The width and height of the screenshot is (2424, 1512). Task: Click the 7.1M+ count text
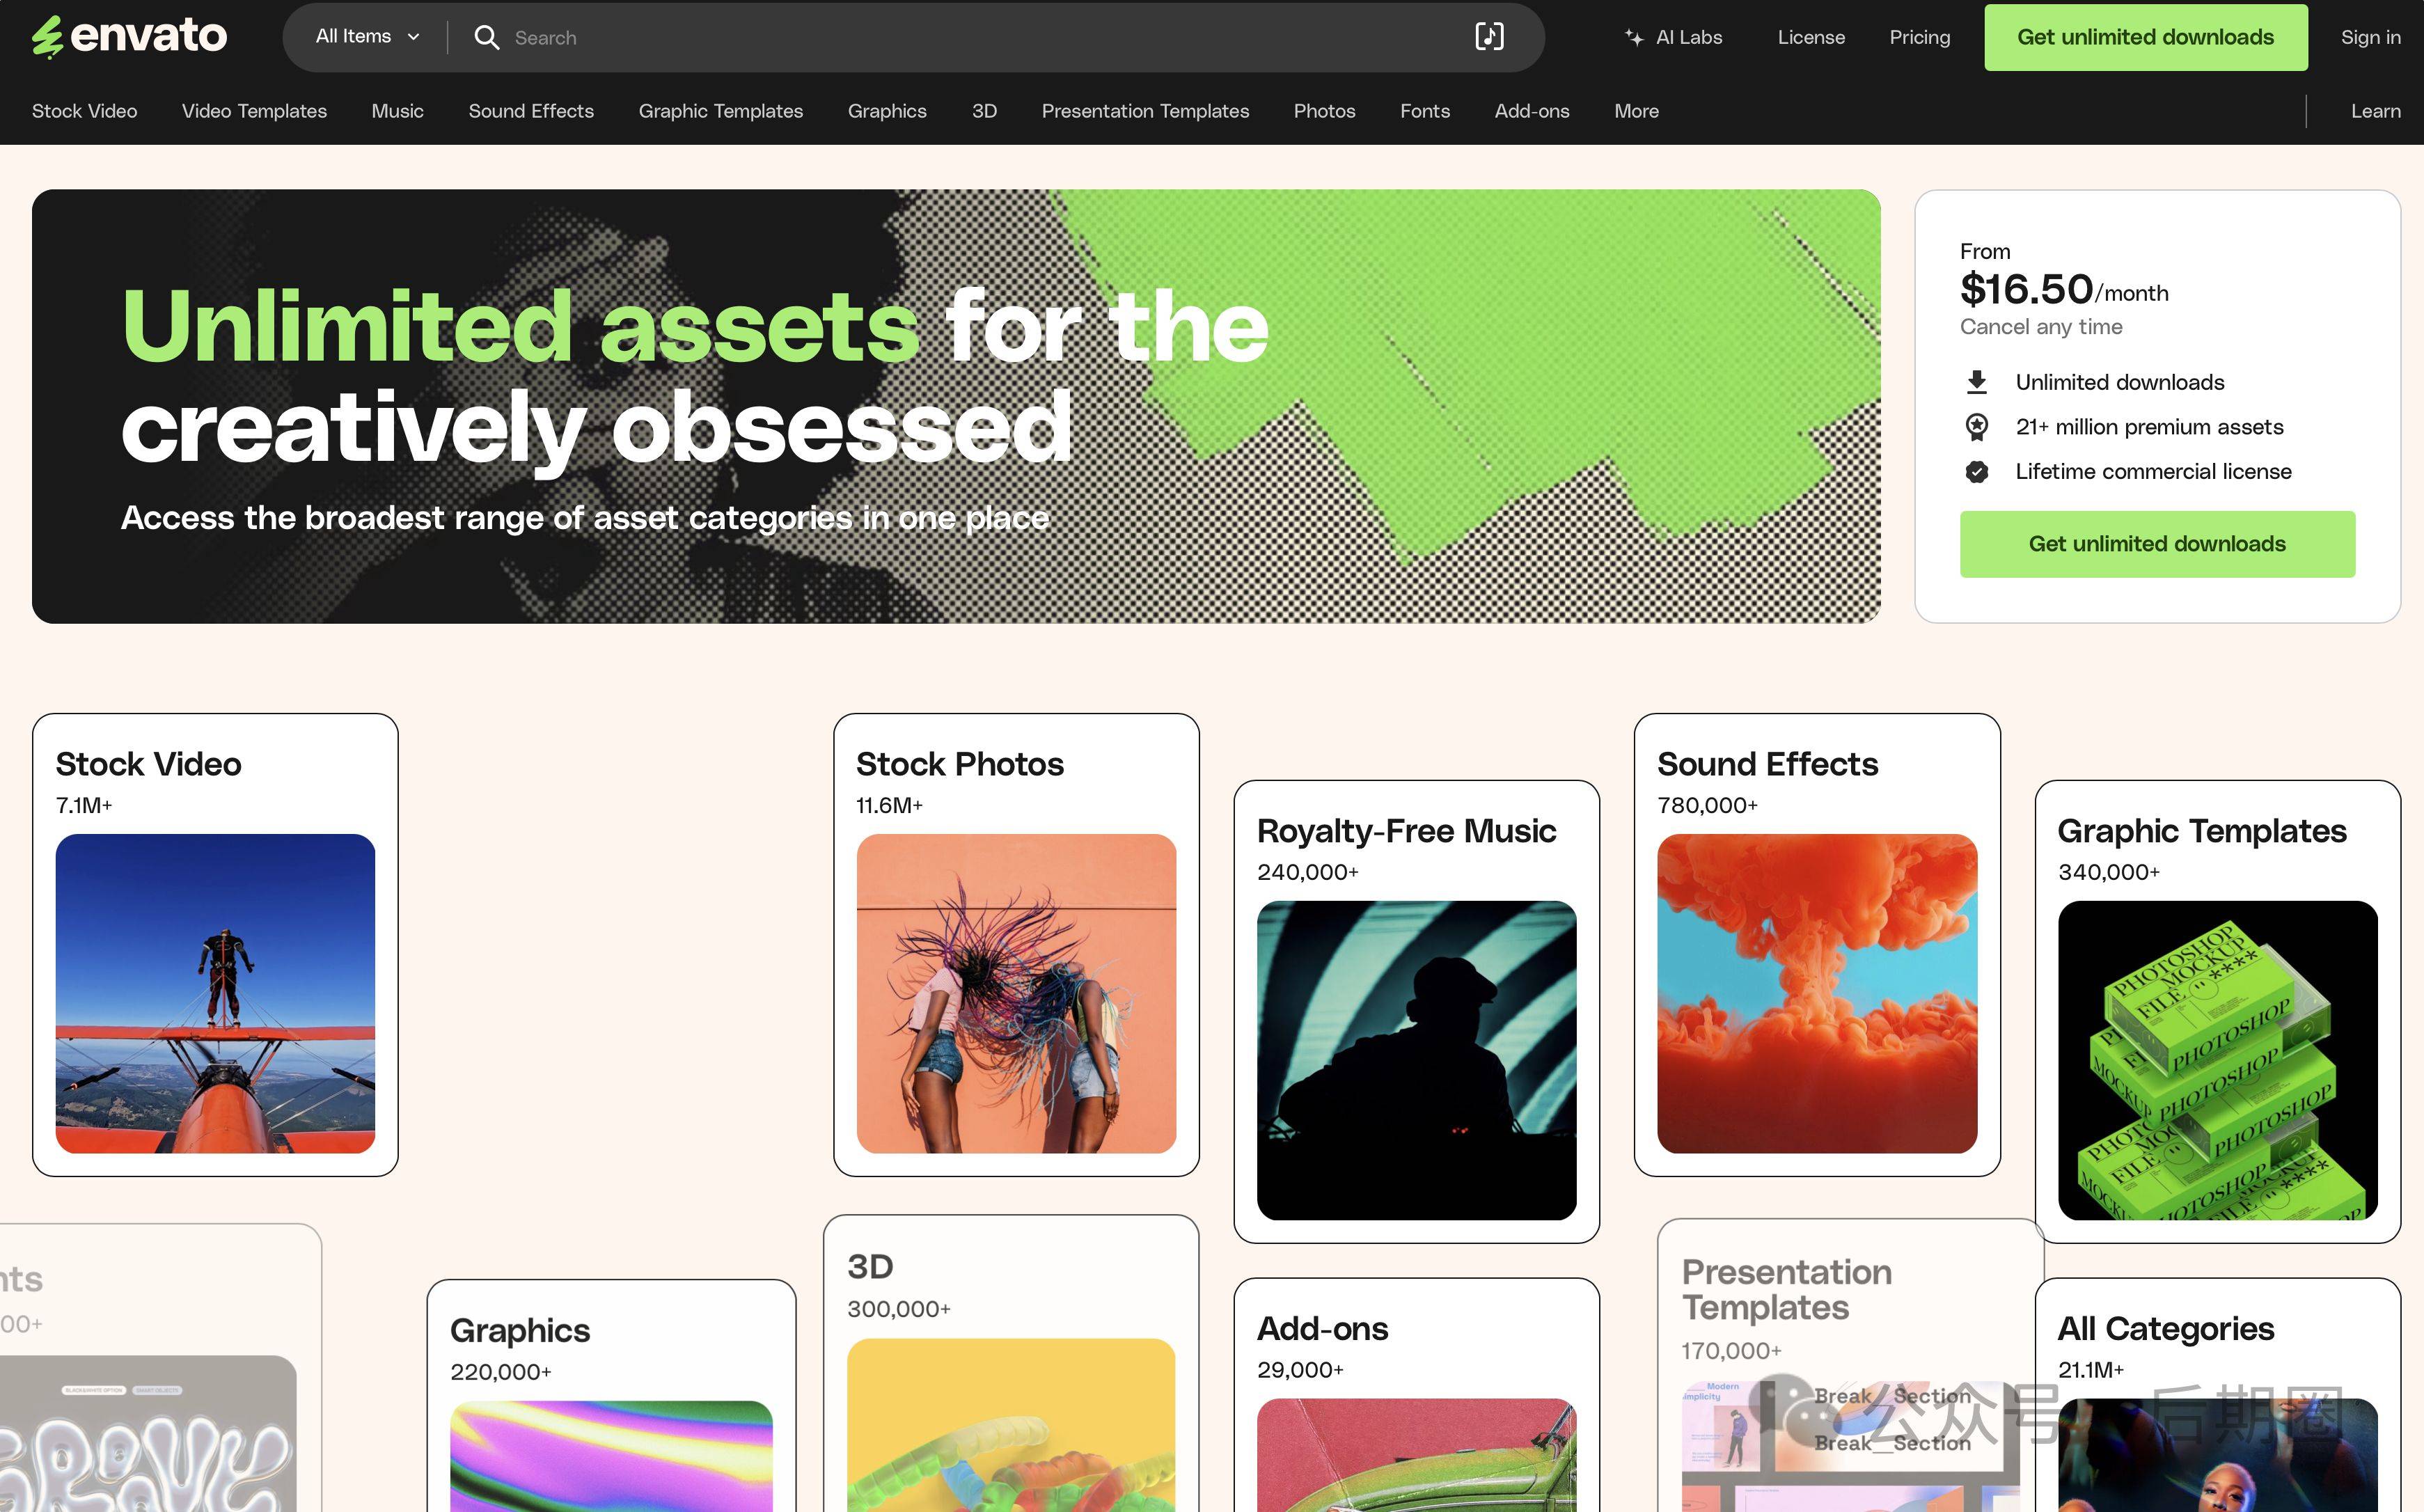84,805
